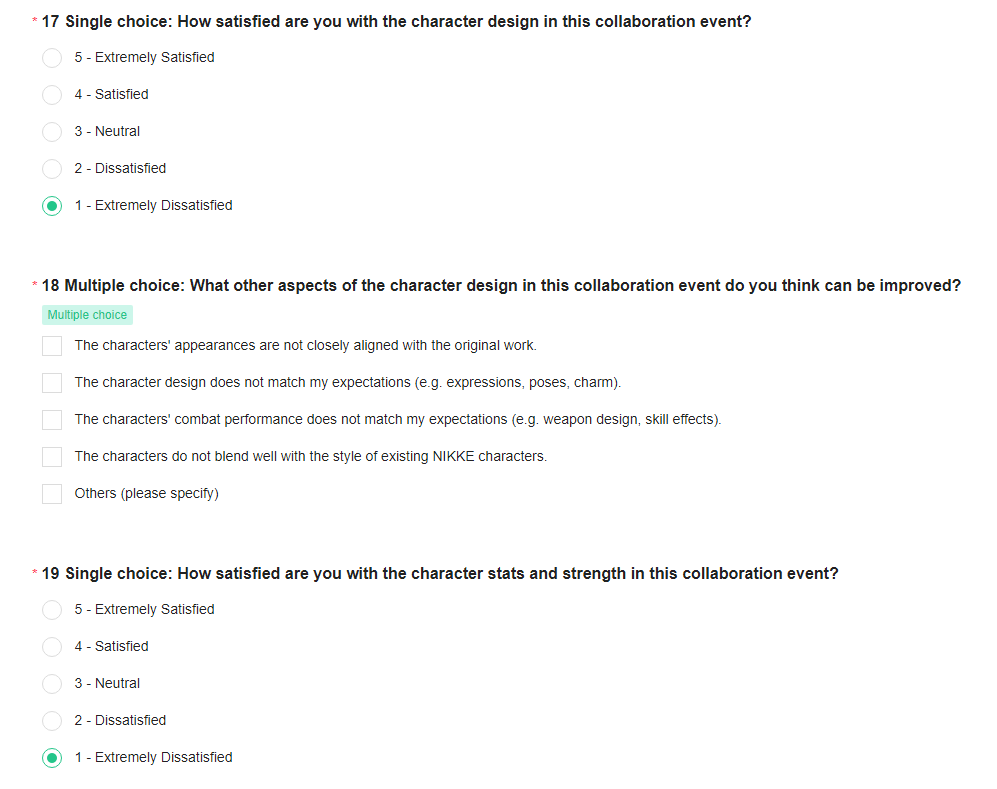Screen dimensions: 997x789
Task: Click selected '1 - Extremely Dissatisfied' radio in question 19
Action: (x=52, y=758)
